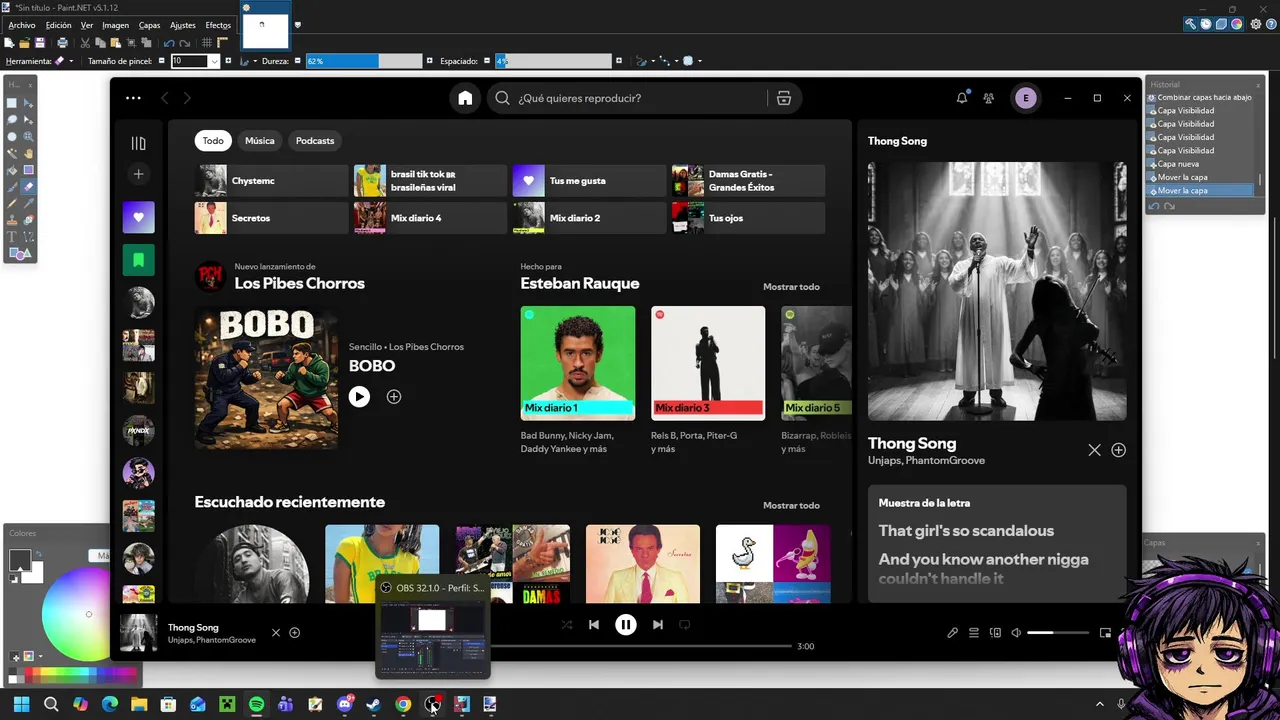Image resolution: width=1280 pixels, height=720 pixels.
Task: Adjust Dureza hardness slider
Action: 364,61
